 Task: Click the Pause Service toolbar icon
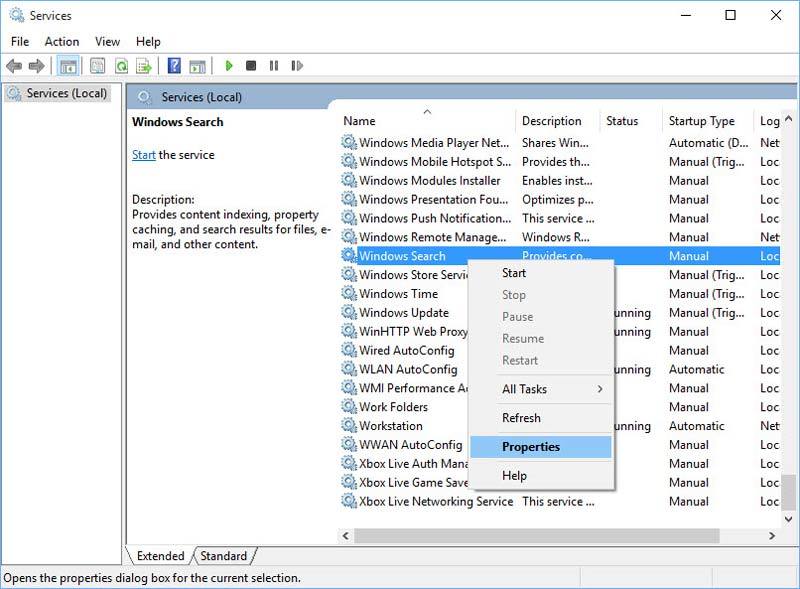pos(275,66)
